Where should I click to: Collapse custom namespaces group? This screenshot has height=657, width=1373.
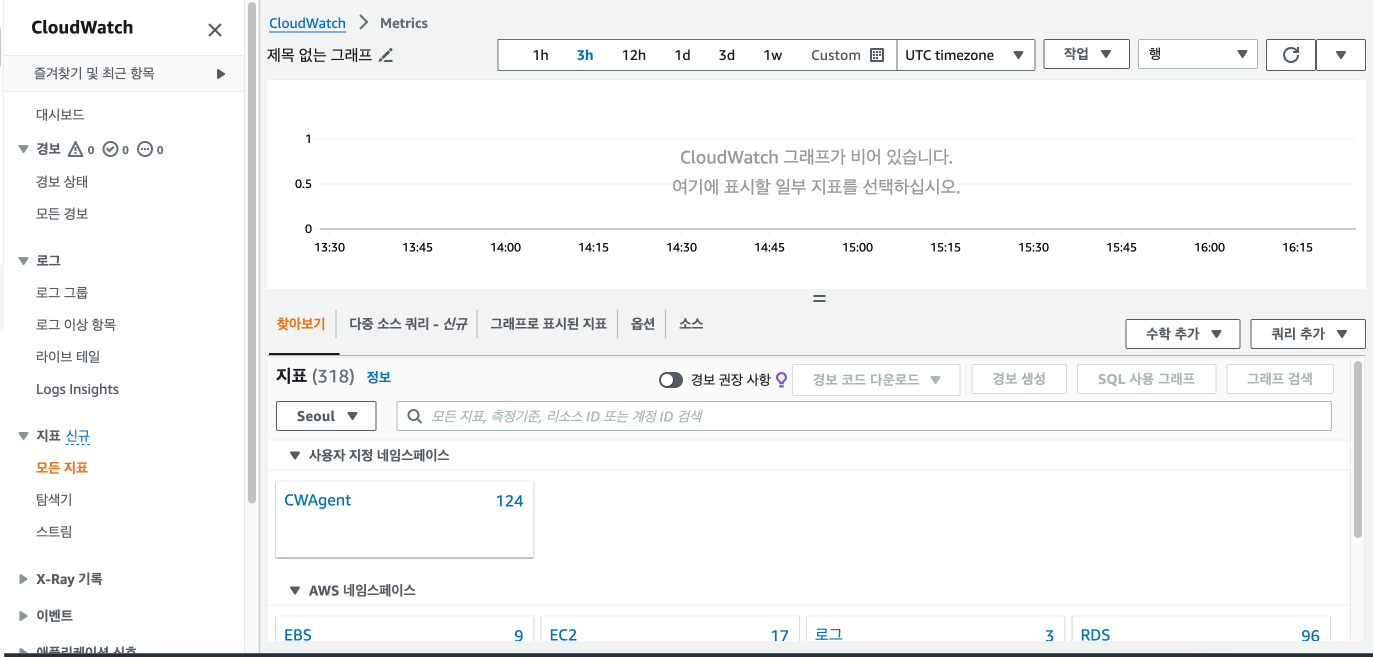295,455
